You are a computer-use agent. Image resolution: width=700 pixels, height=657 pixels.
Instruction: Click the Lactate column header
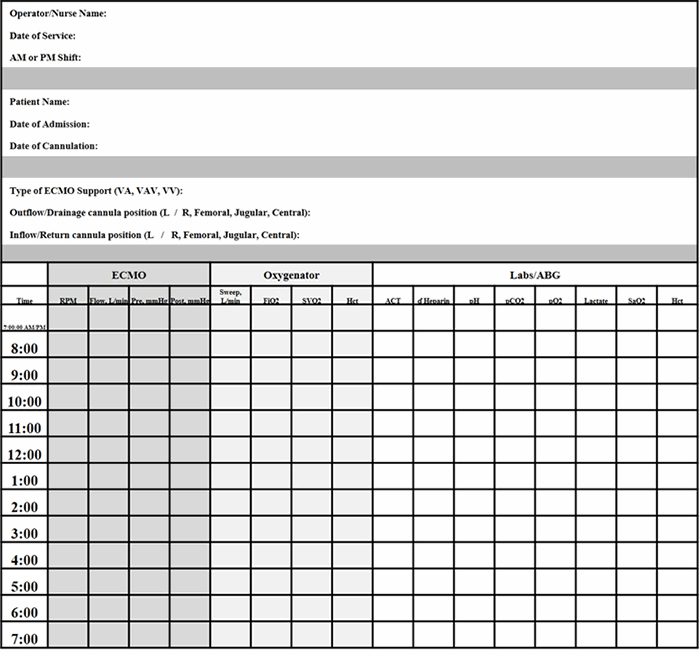(x=596, y=300)
